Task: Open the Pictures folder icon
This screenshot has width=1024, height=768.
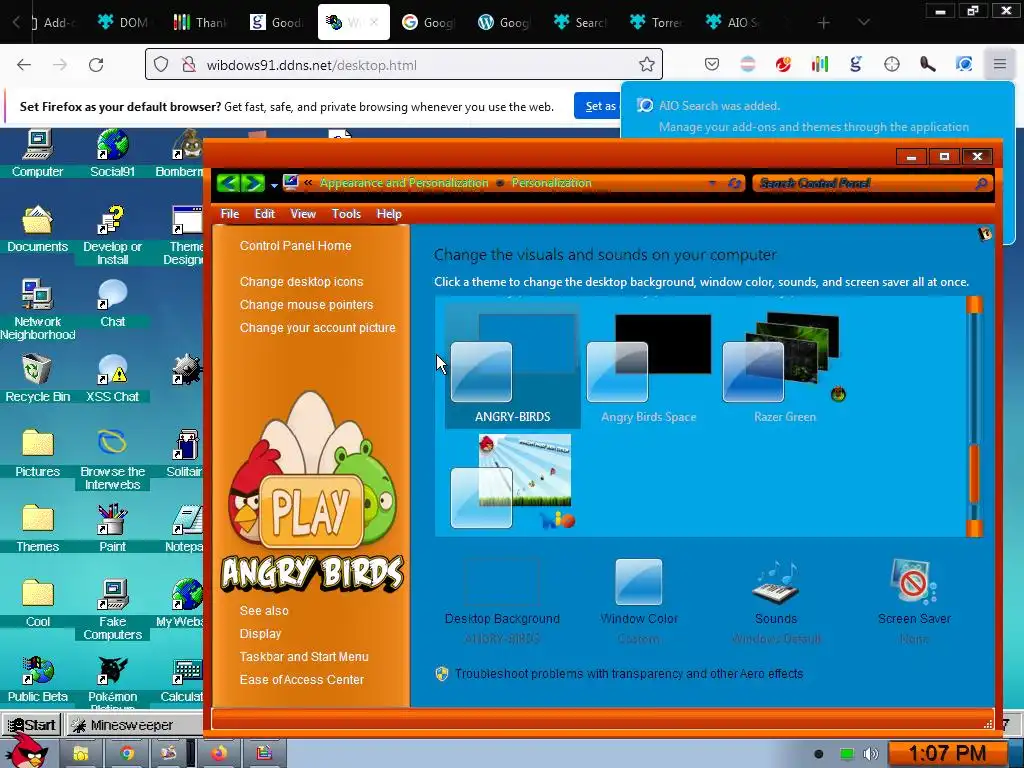Action: point(37,454)
